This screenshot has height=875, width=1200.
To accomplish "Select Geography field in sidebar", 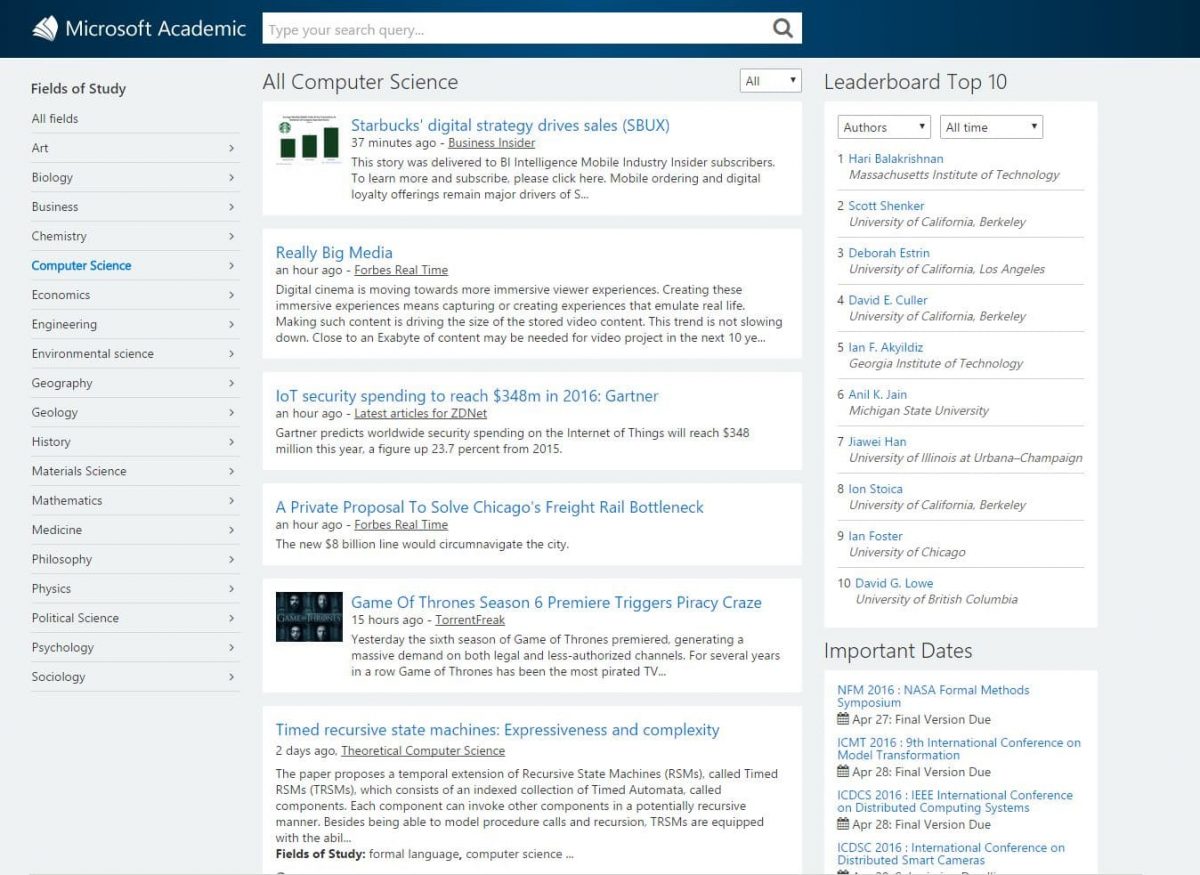I will click(61, 383).
